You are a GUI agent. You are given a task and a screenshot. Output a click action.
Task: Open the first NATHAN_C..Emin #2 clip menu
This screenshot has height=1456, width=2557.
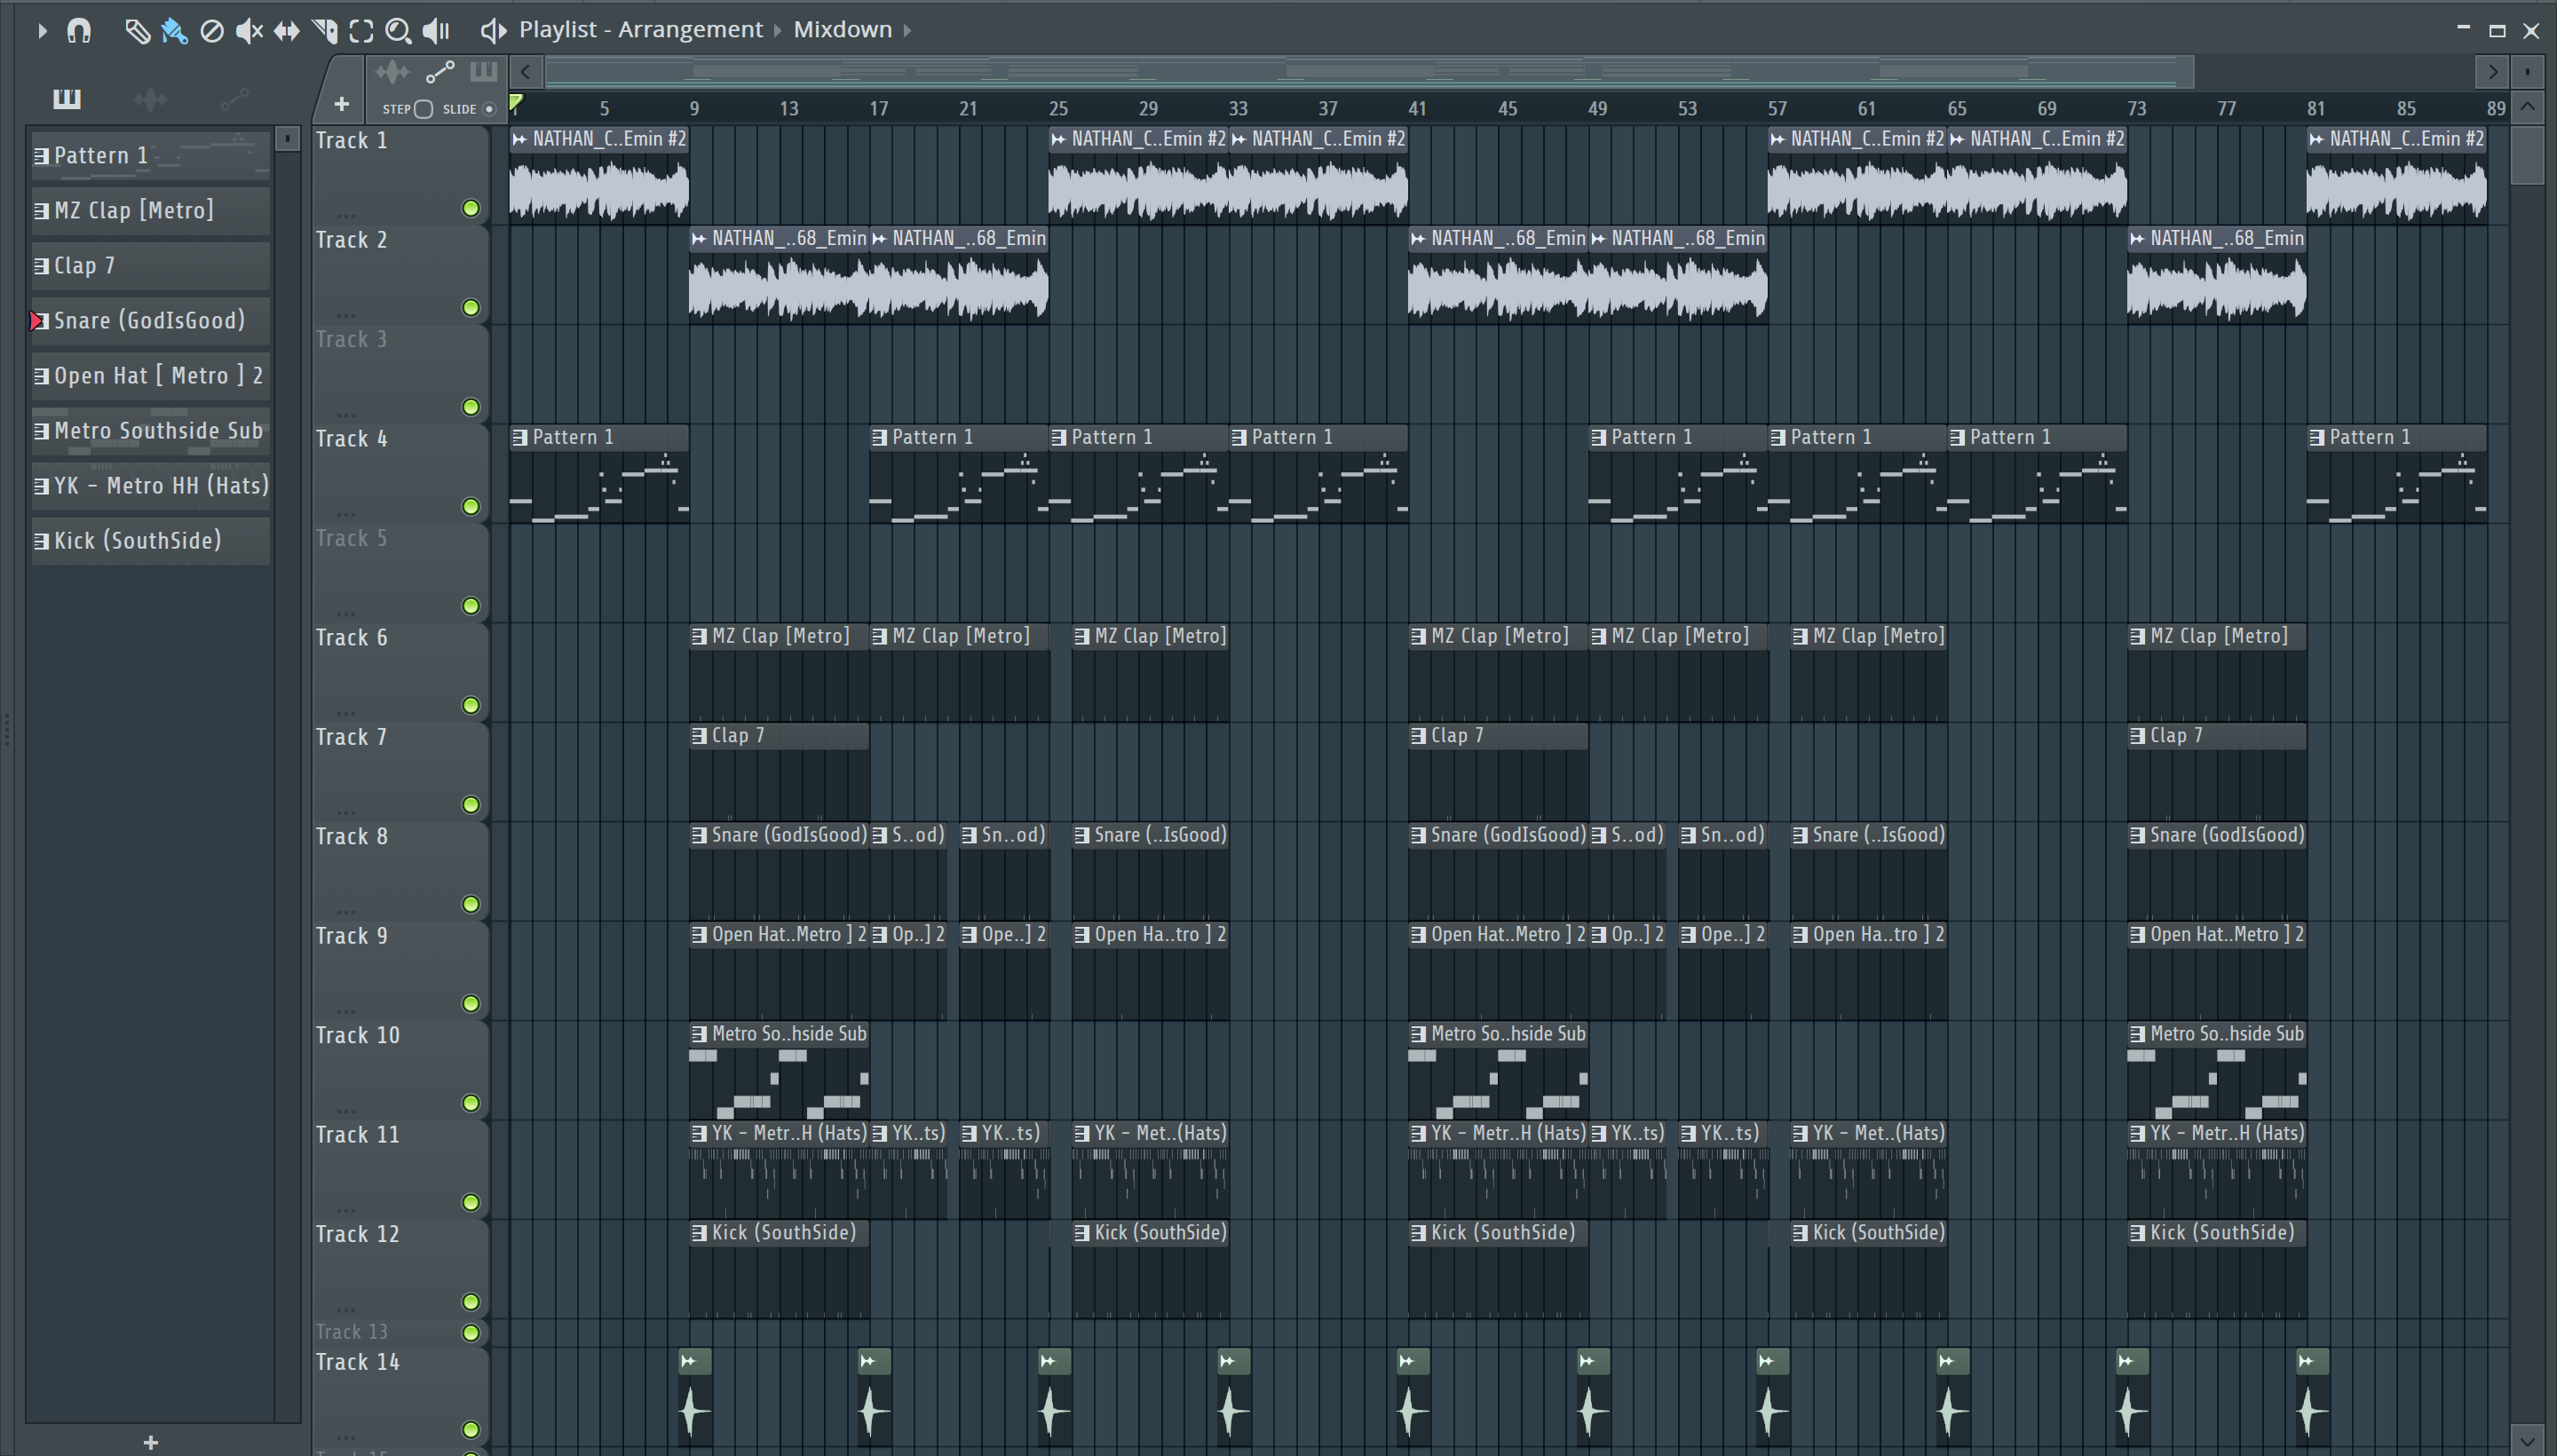(x=520, y=139)
